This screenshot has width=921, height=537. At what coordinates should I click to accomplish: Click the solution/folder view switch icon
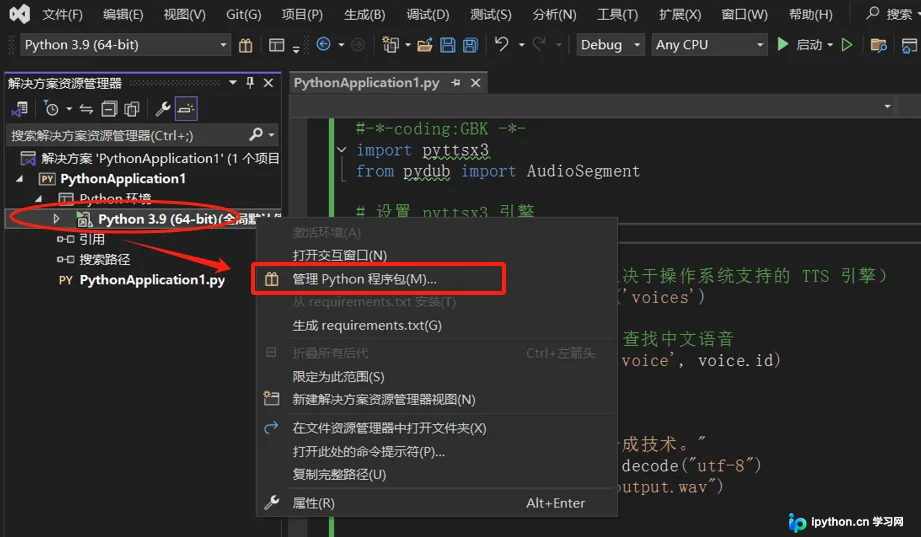pos(20,109)
